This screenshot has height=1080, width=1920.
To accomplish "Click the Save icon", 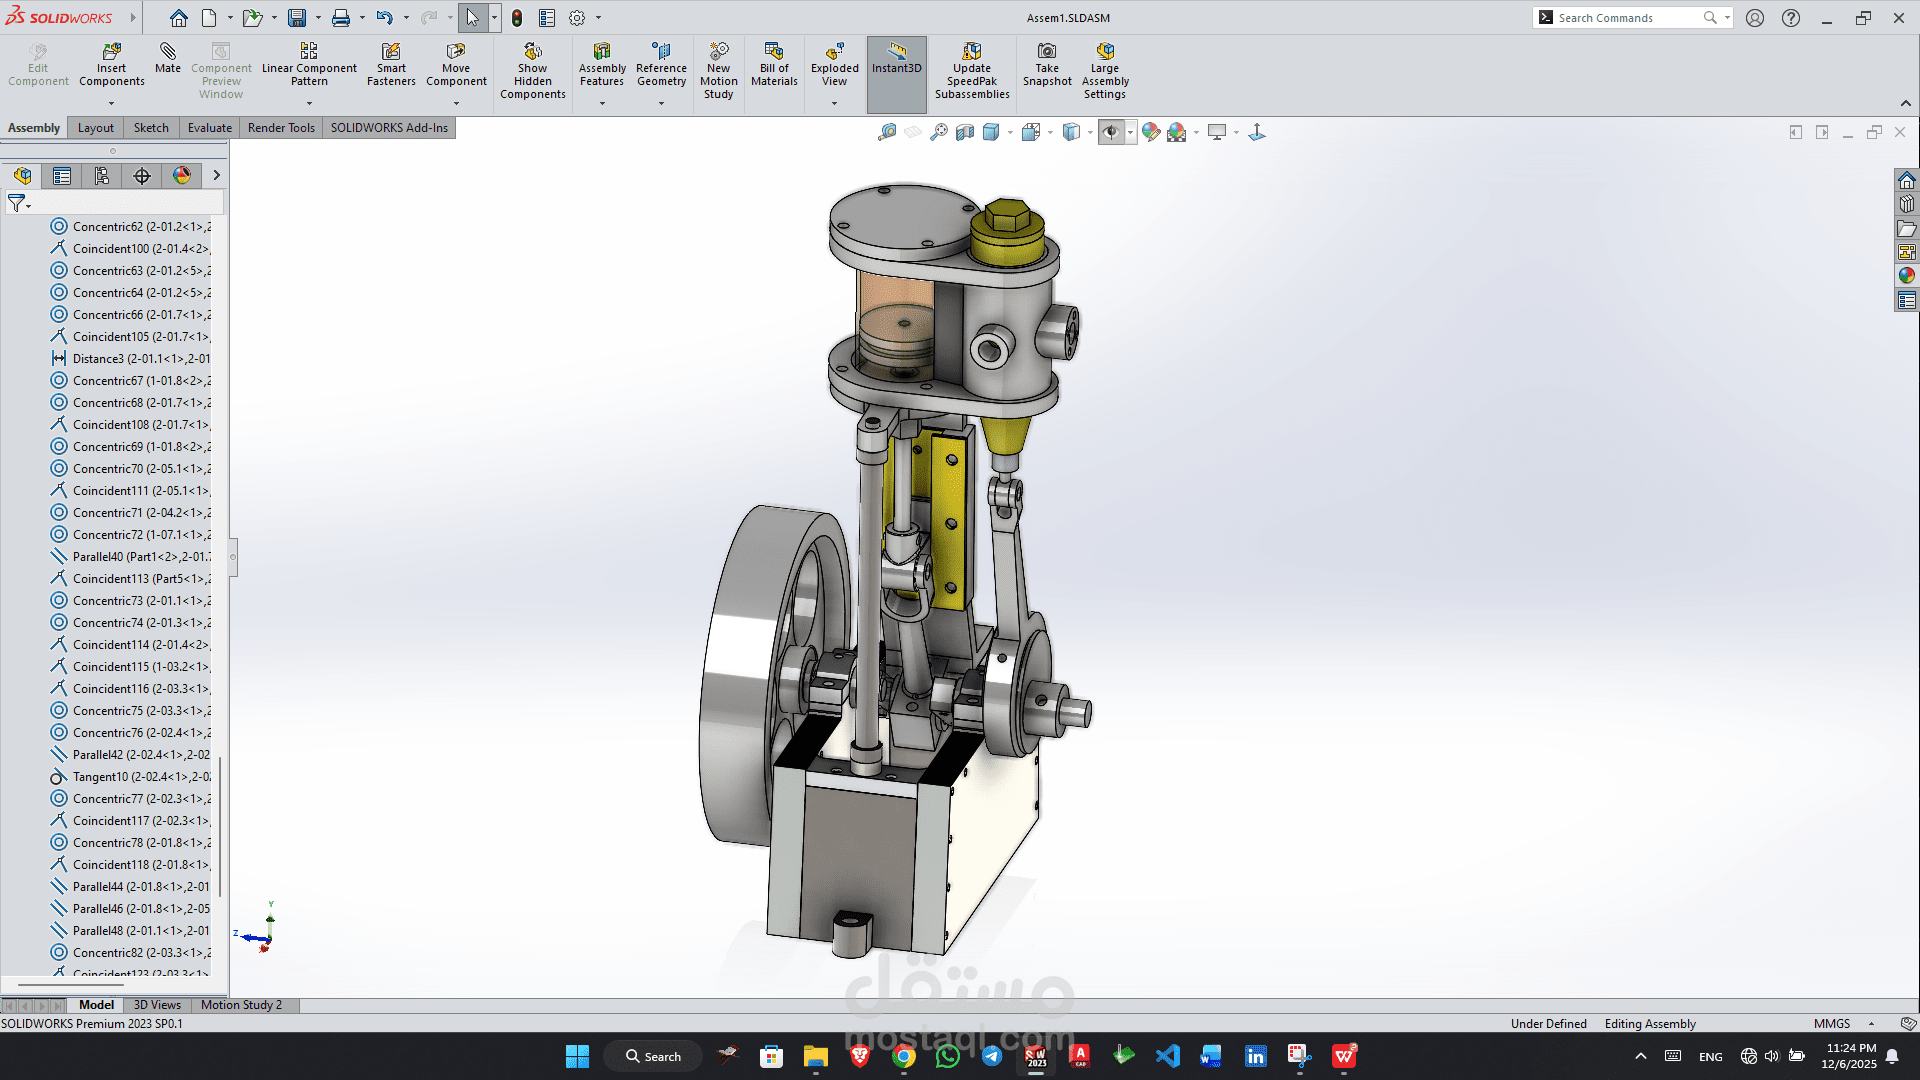I will (297, 18).
